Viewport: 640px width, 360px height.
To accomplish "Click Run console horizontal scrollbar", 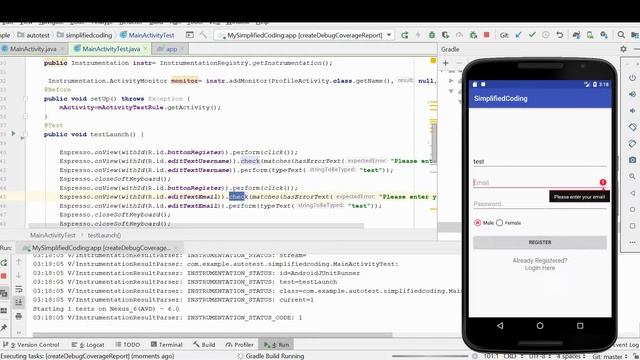I will [212, 335].
